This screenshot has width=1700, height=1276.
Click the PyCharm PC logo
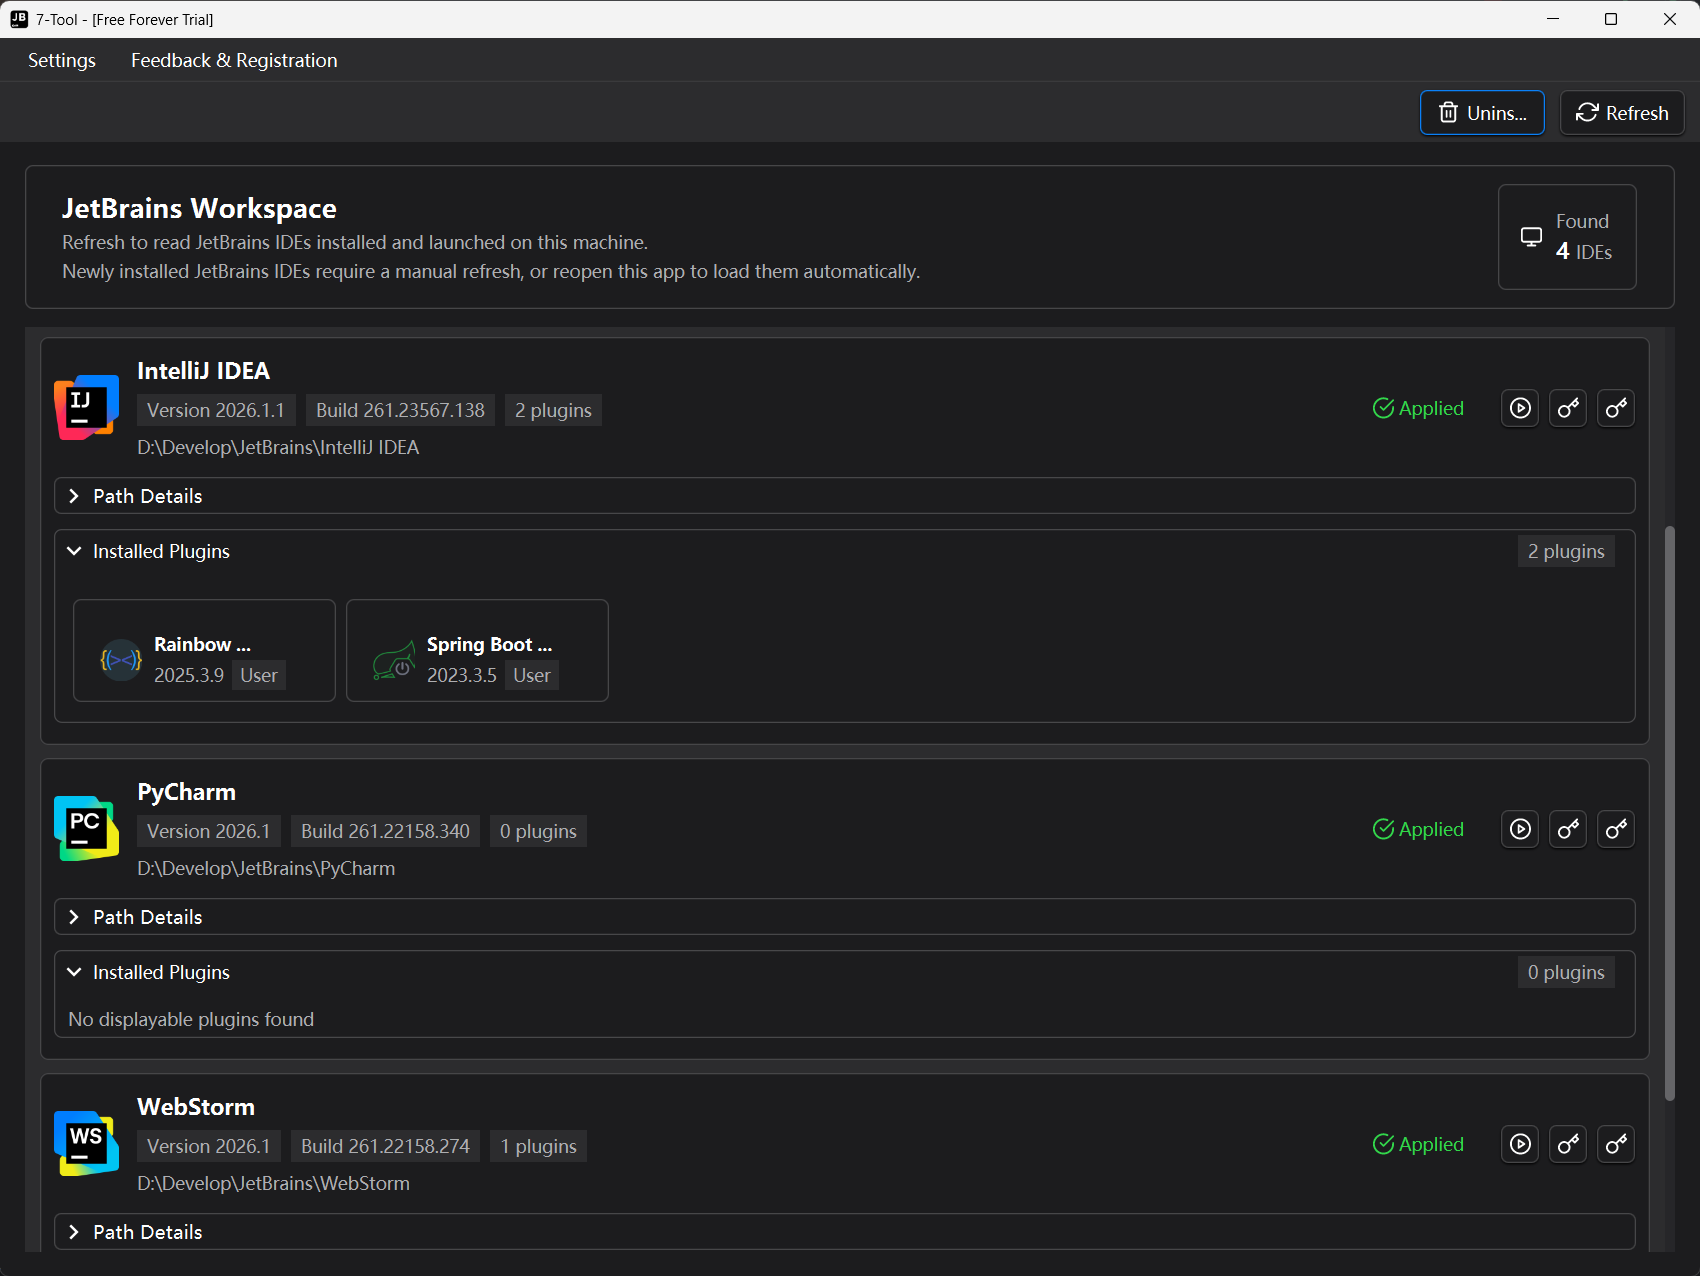click(86, 828)
